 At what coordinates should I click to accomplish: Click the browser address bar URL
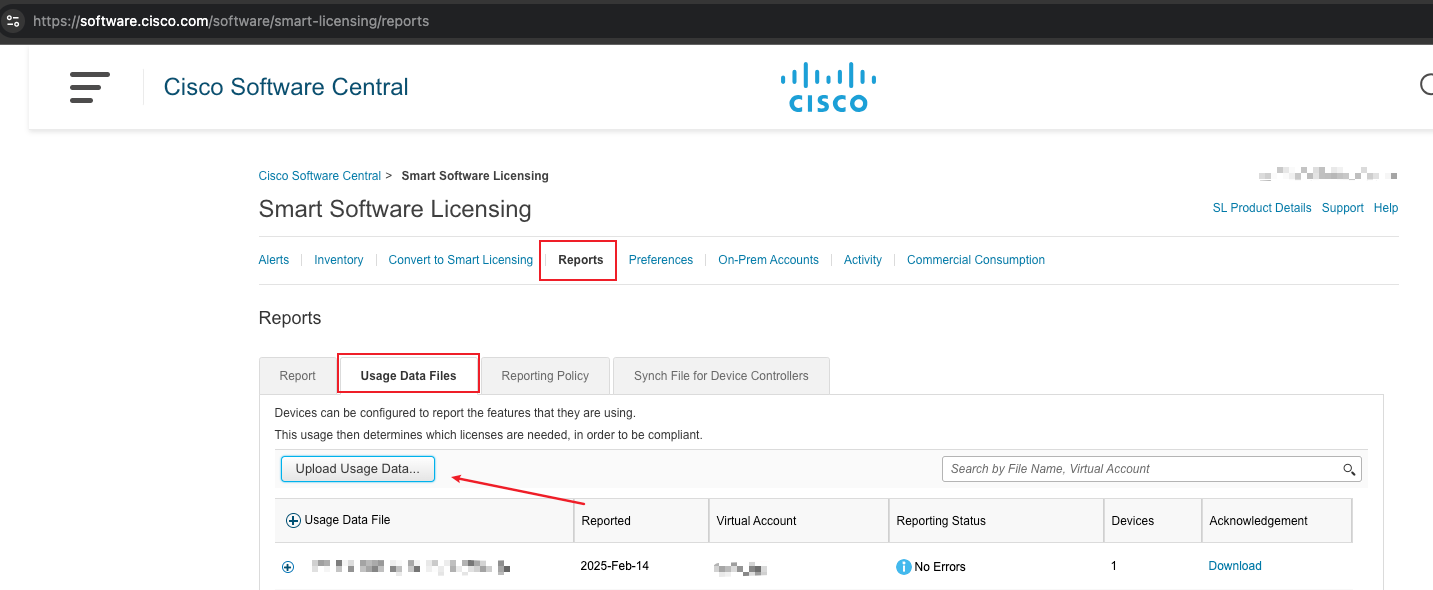point(231,21)
